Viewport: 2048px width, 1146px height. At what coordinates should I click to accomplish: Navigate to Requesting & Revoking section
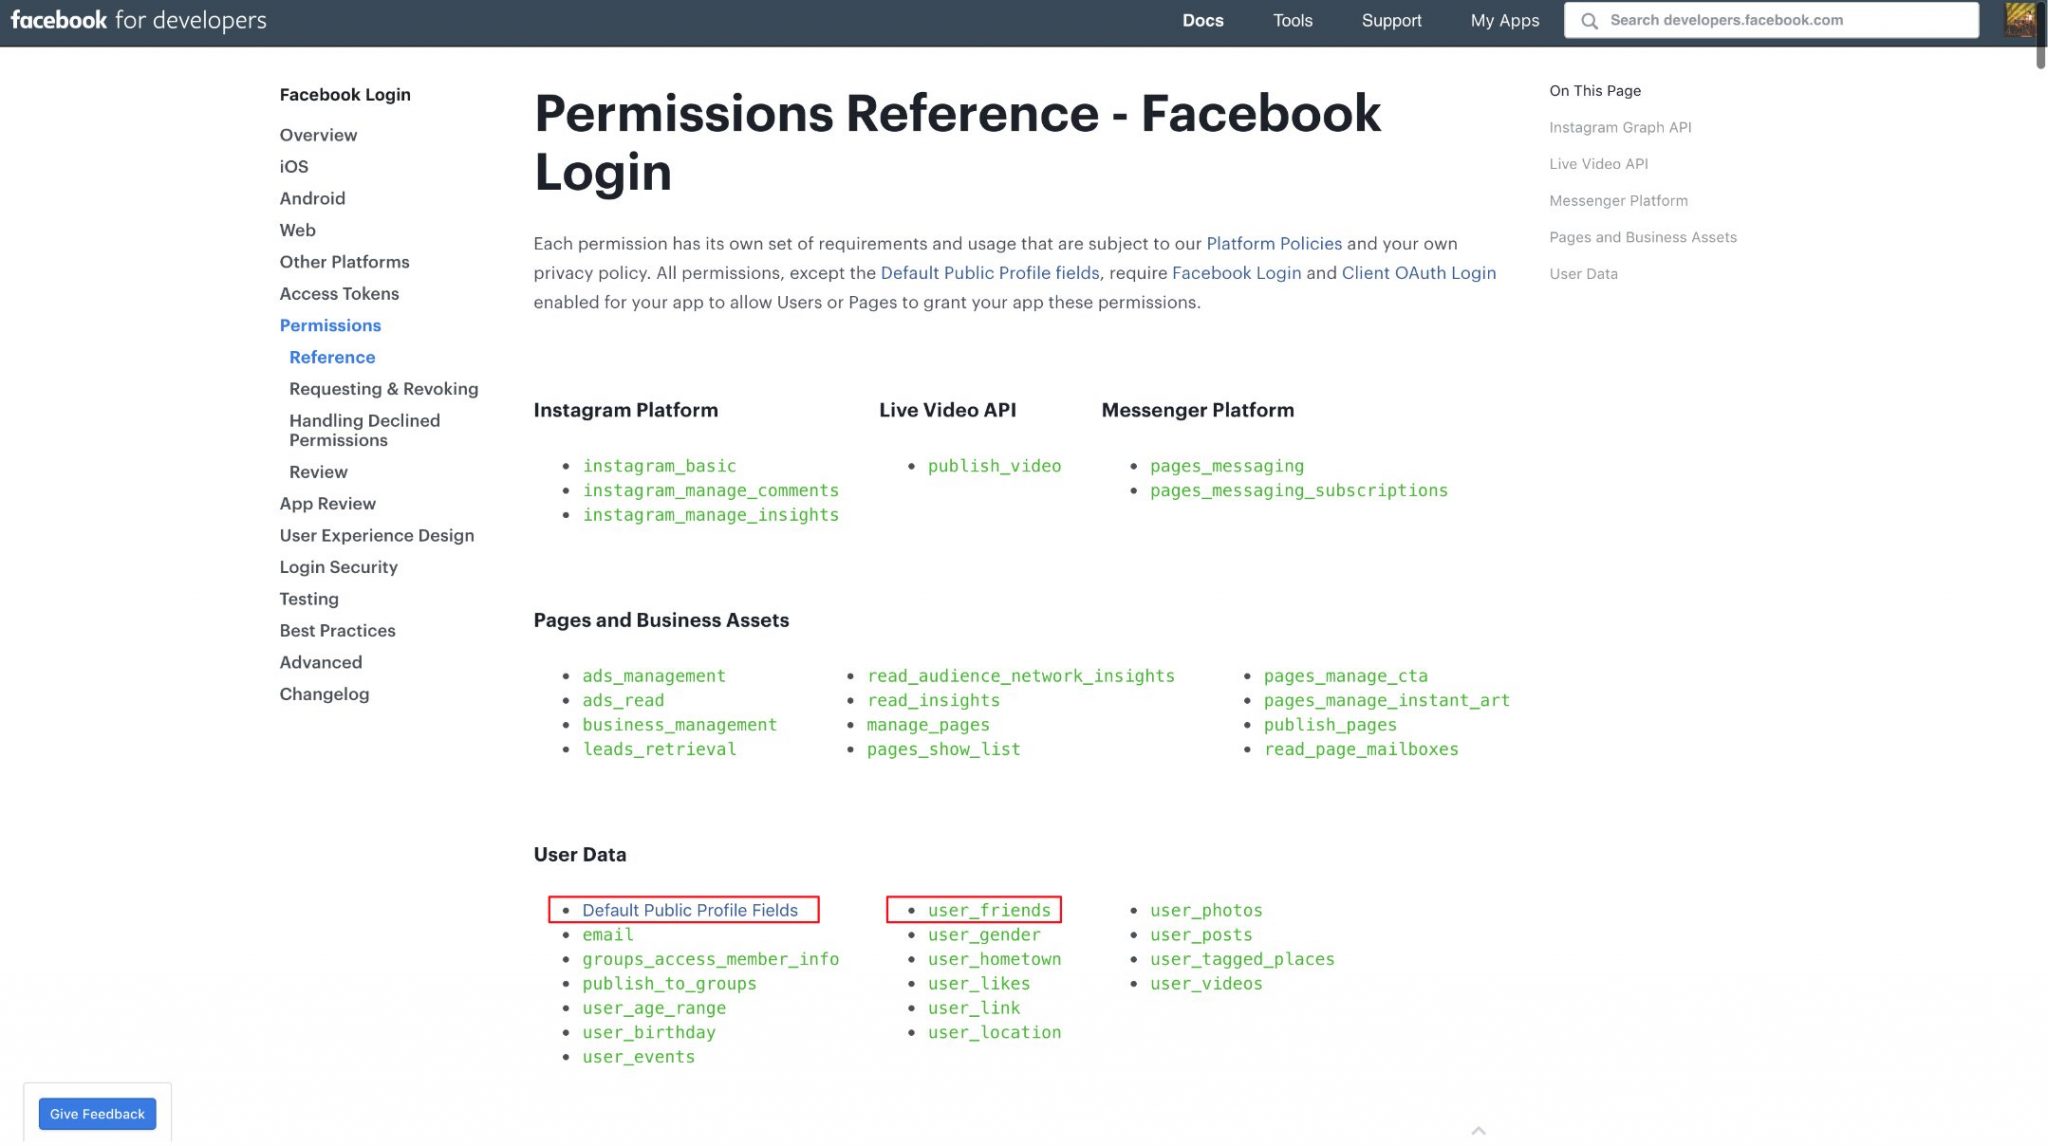point(383,388)
